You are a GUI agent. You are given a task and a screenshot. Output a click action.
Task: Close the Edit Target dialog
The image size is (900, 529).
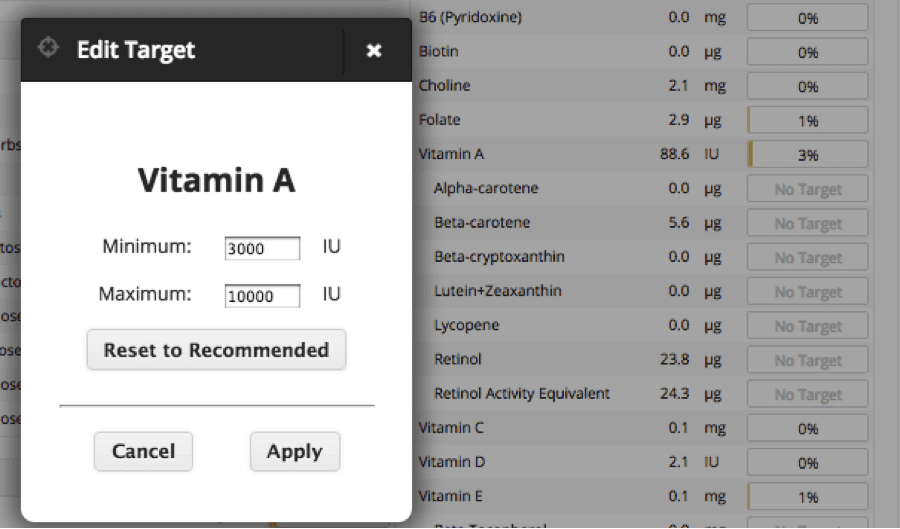click(374, 50)
